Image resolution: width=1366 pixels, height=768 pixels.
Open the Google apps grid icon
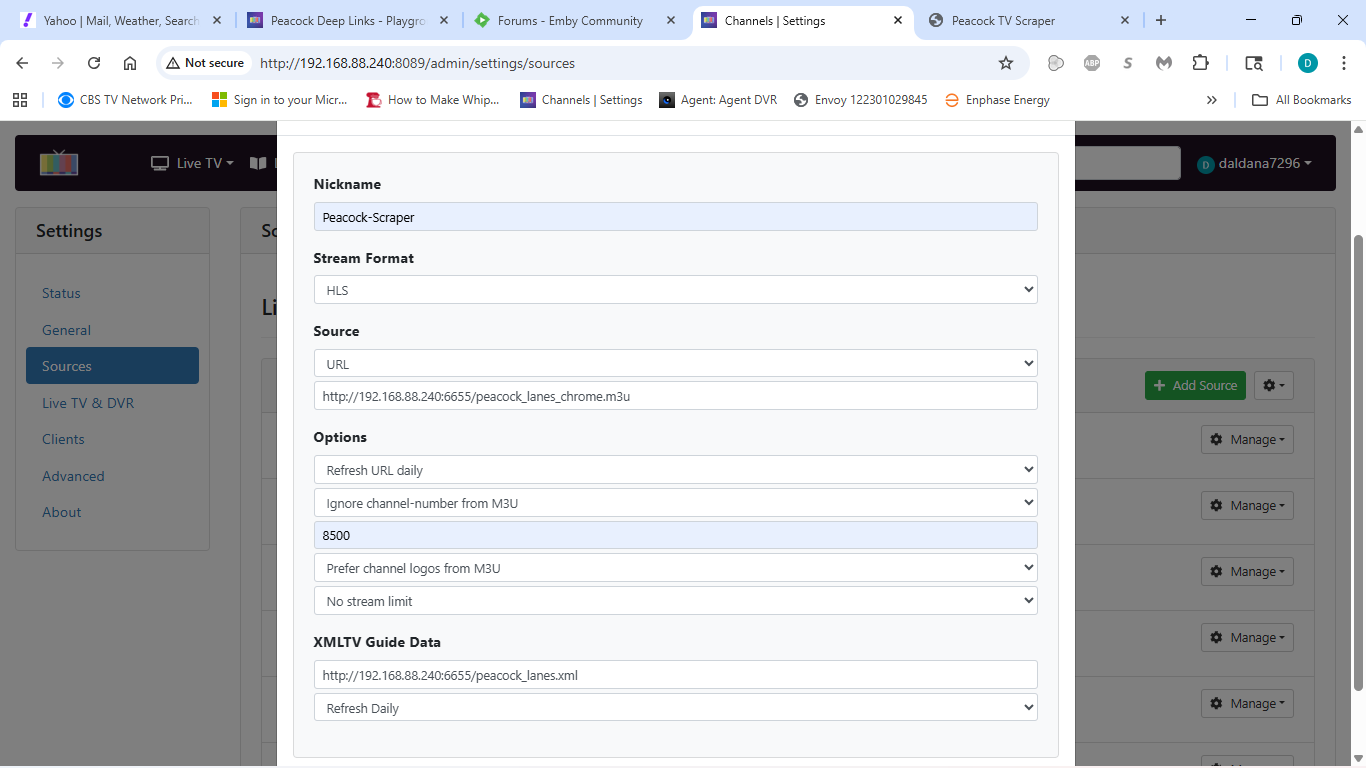(20, 100)
